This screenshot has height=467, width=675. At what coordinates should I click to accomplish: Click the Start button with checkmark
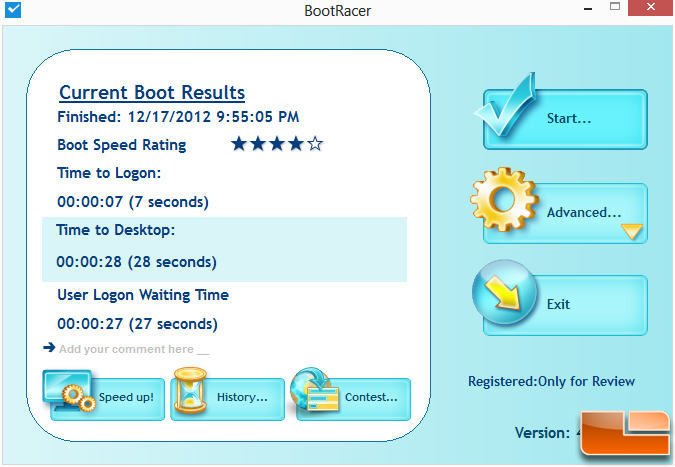tap(565, 119)
